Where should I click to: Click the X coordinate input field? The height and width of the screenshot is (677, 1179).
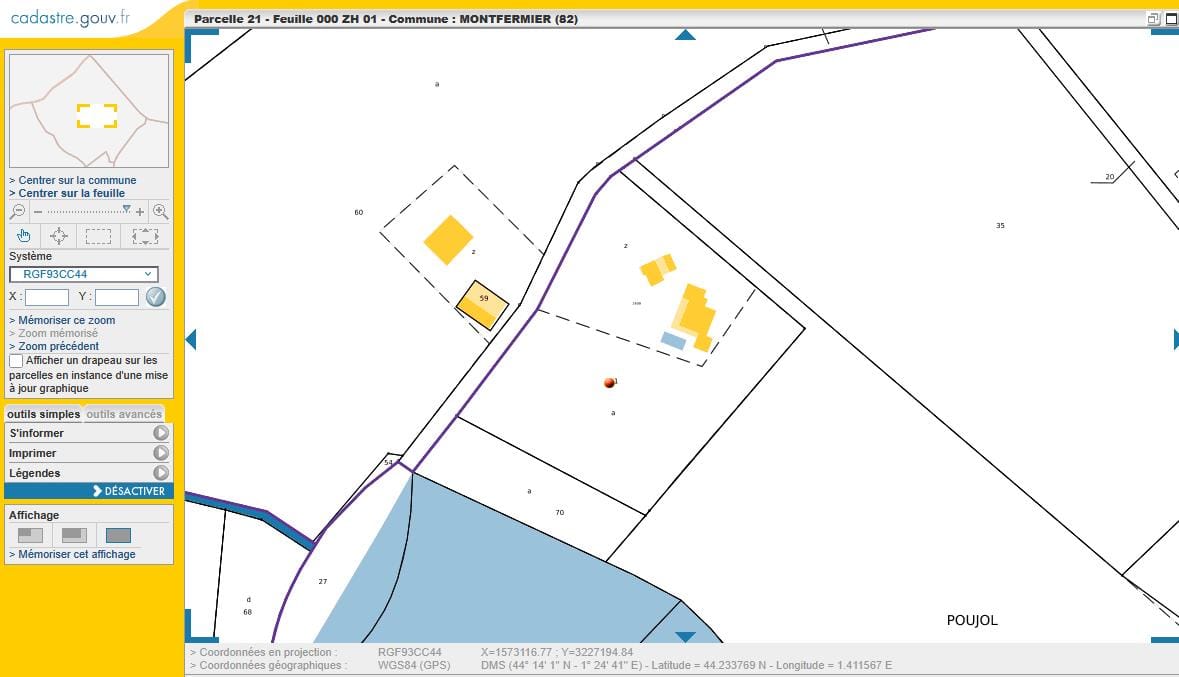[47, 297]
